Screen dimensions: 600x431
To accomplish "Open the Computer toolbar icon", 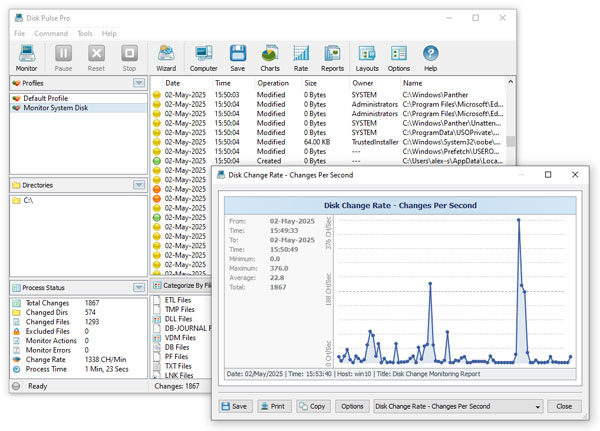I will tap(204, 58).
